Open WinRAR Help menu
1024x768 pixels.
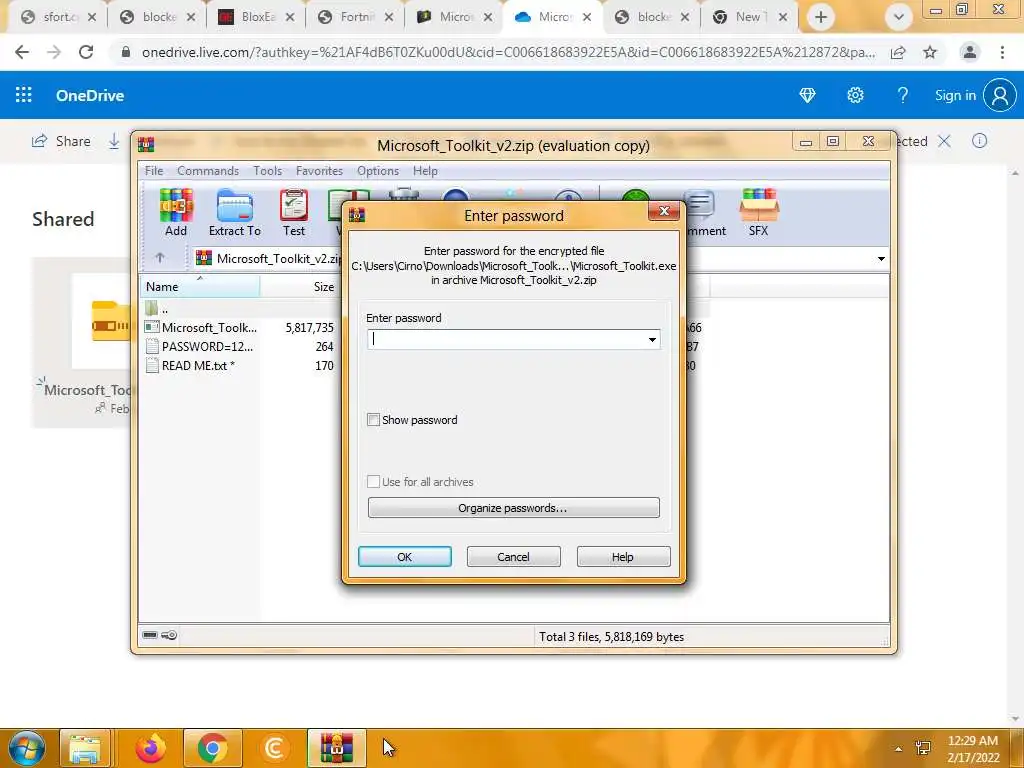click(425, 170)
